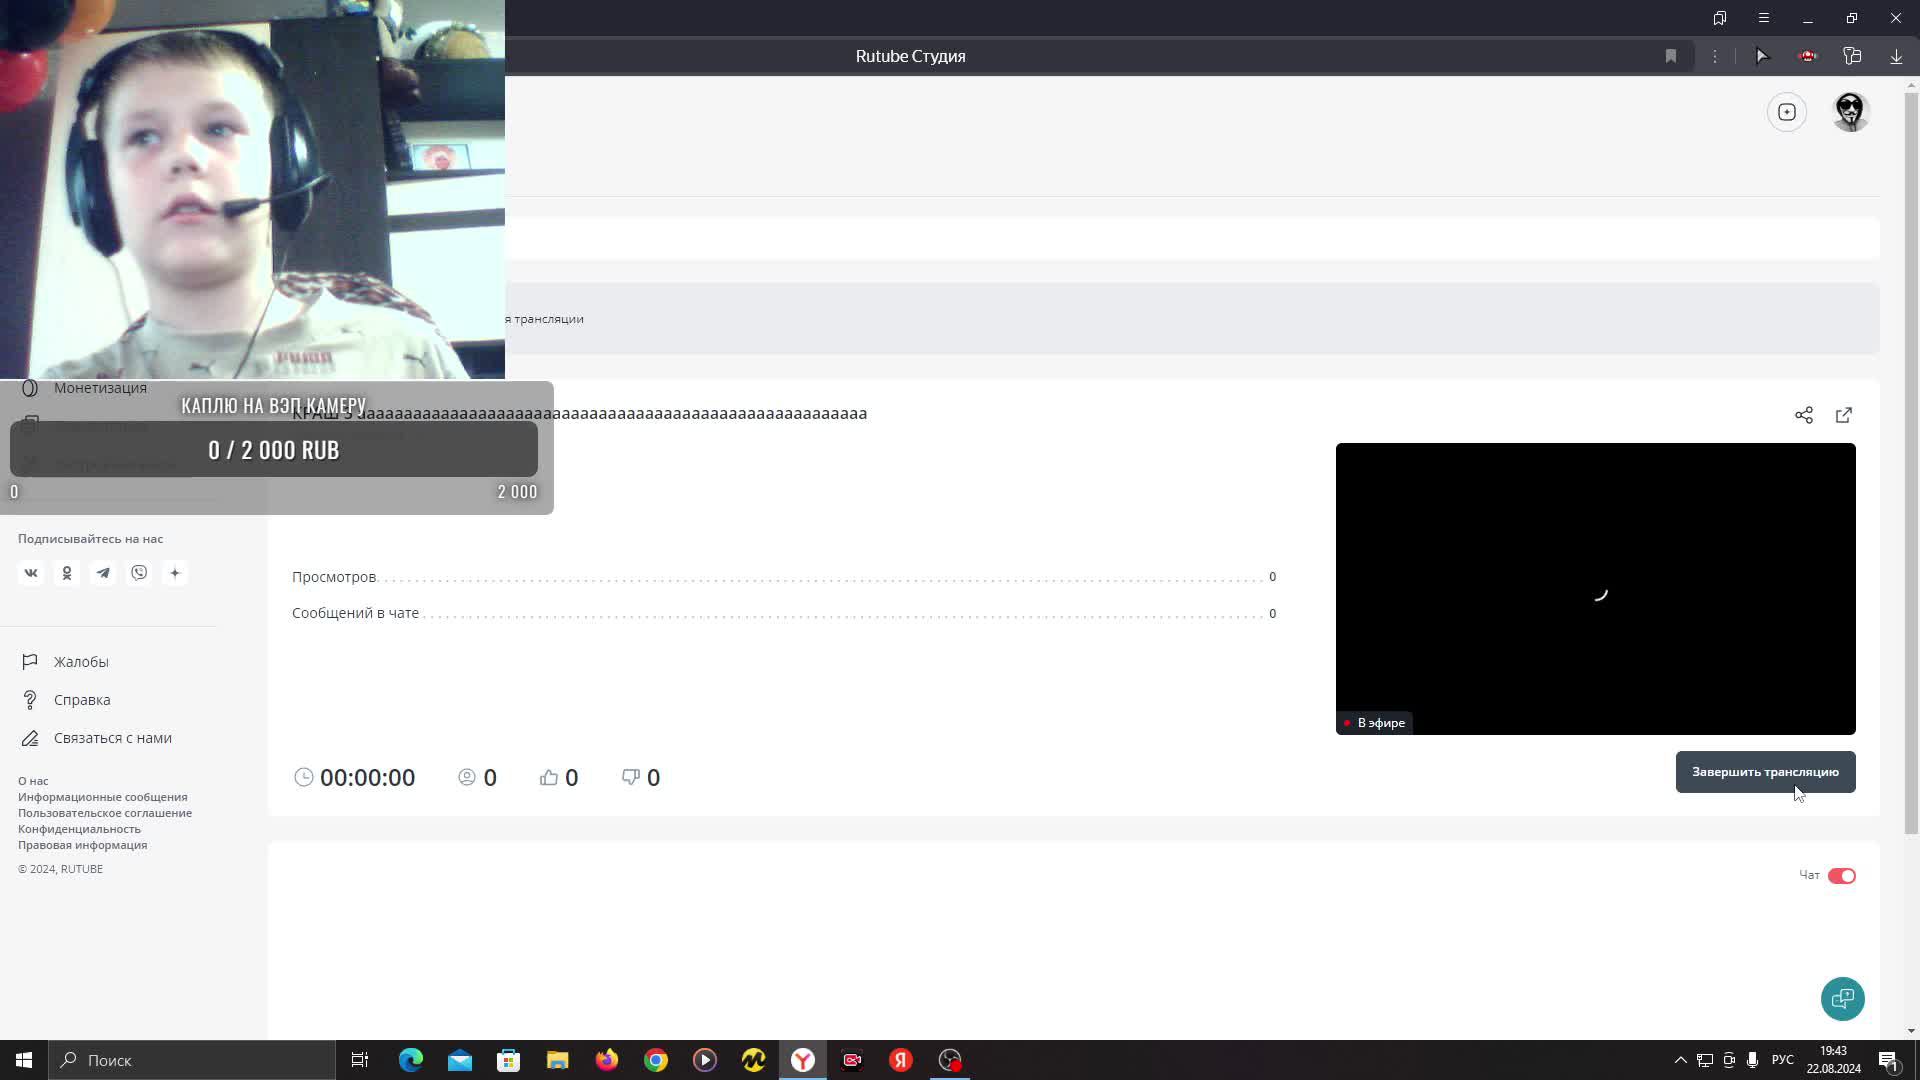Open the VK social link icon

tap(31, 573)
